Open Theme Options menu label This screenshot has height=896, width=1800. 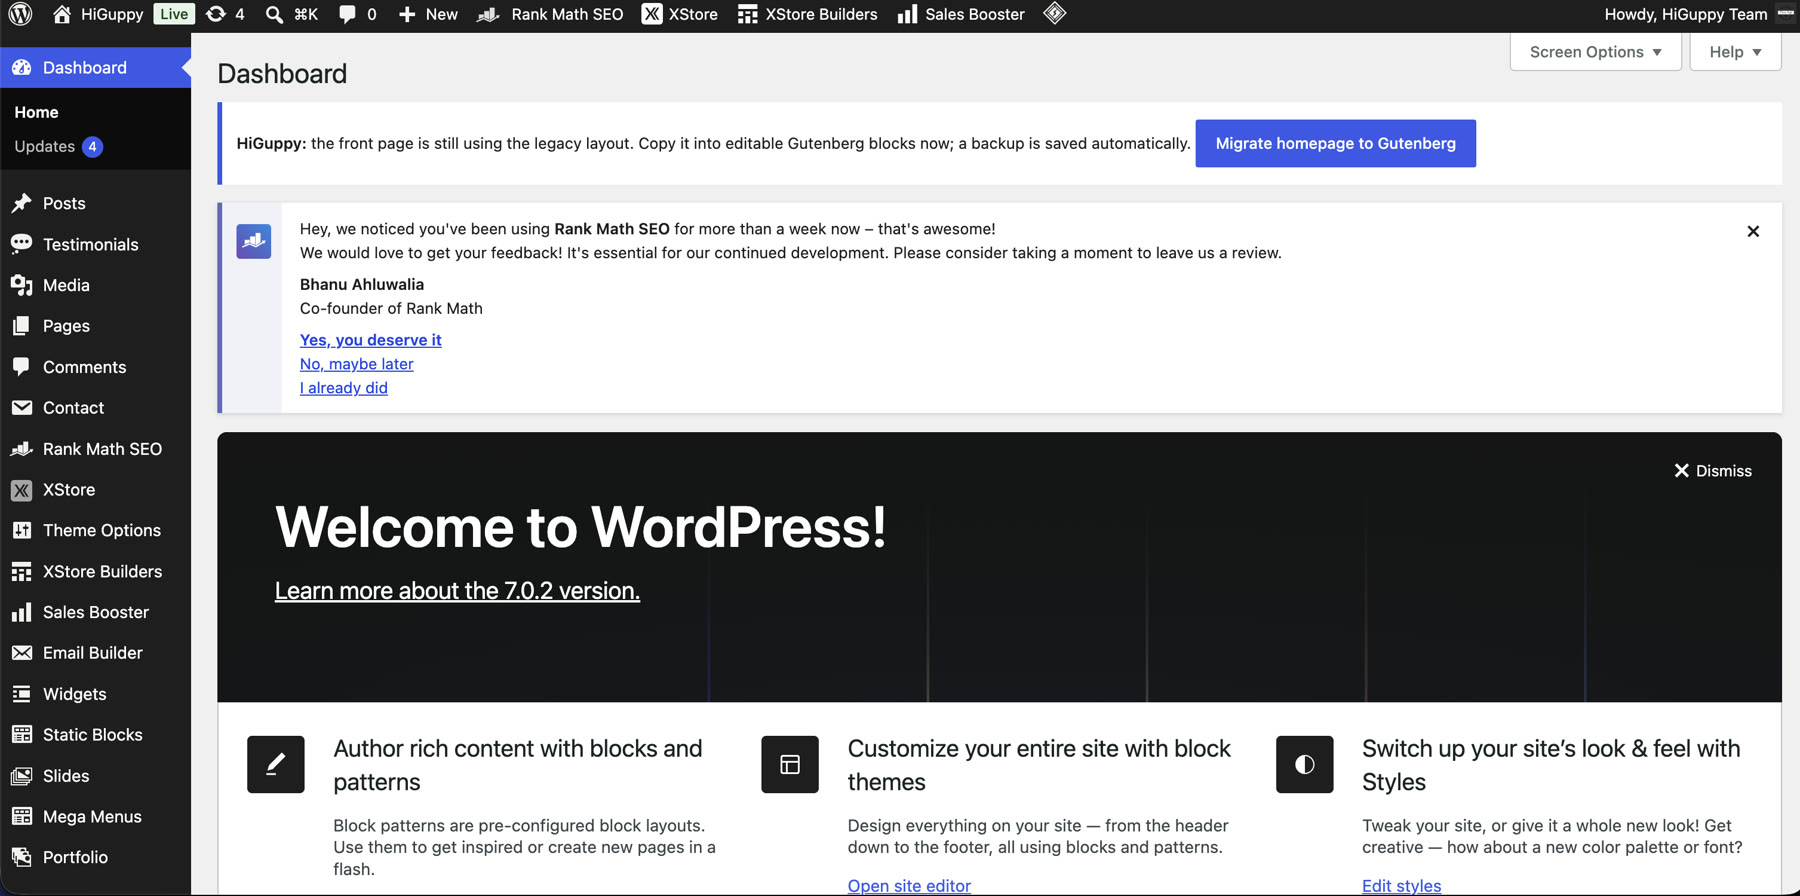tap(102, 530)
